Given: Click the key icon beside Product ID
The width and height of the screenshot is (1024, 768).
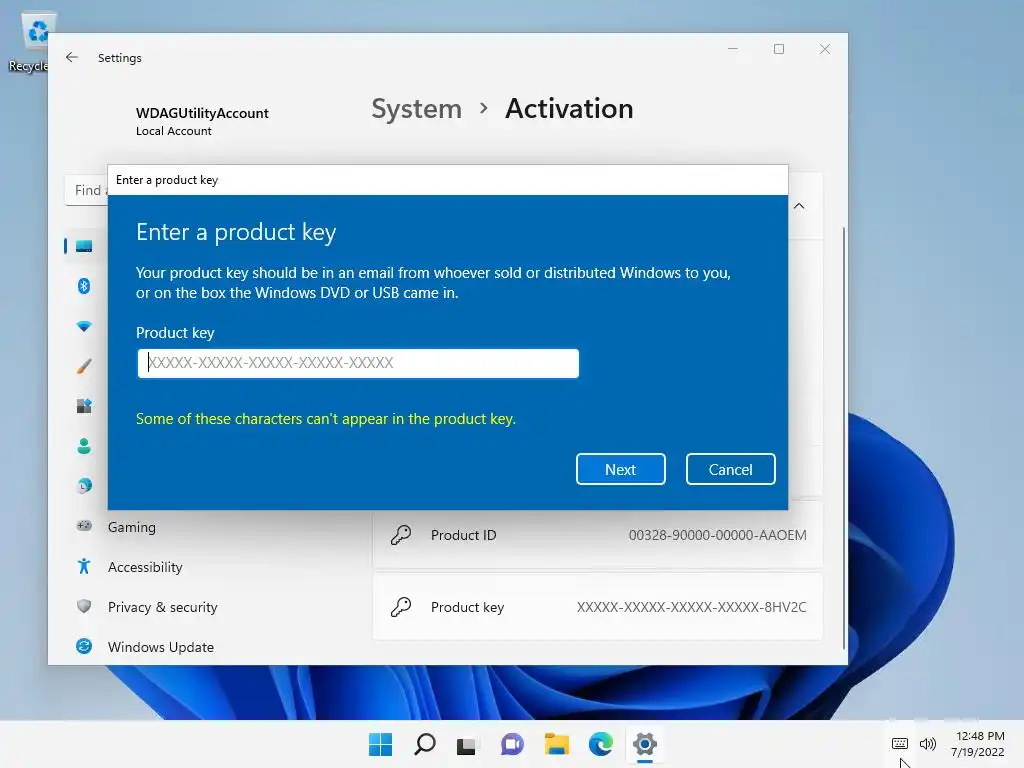Looking at the screenshot, I should 400,535.
